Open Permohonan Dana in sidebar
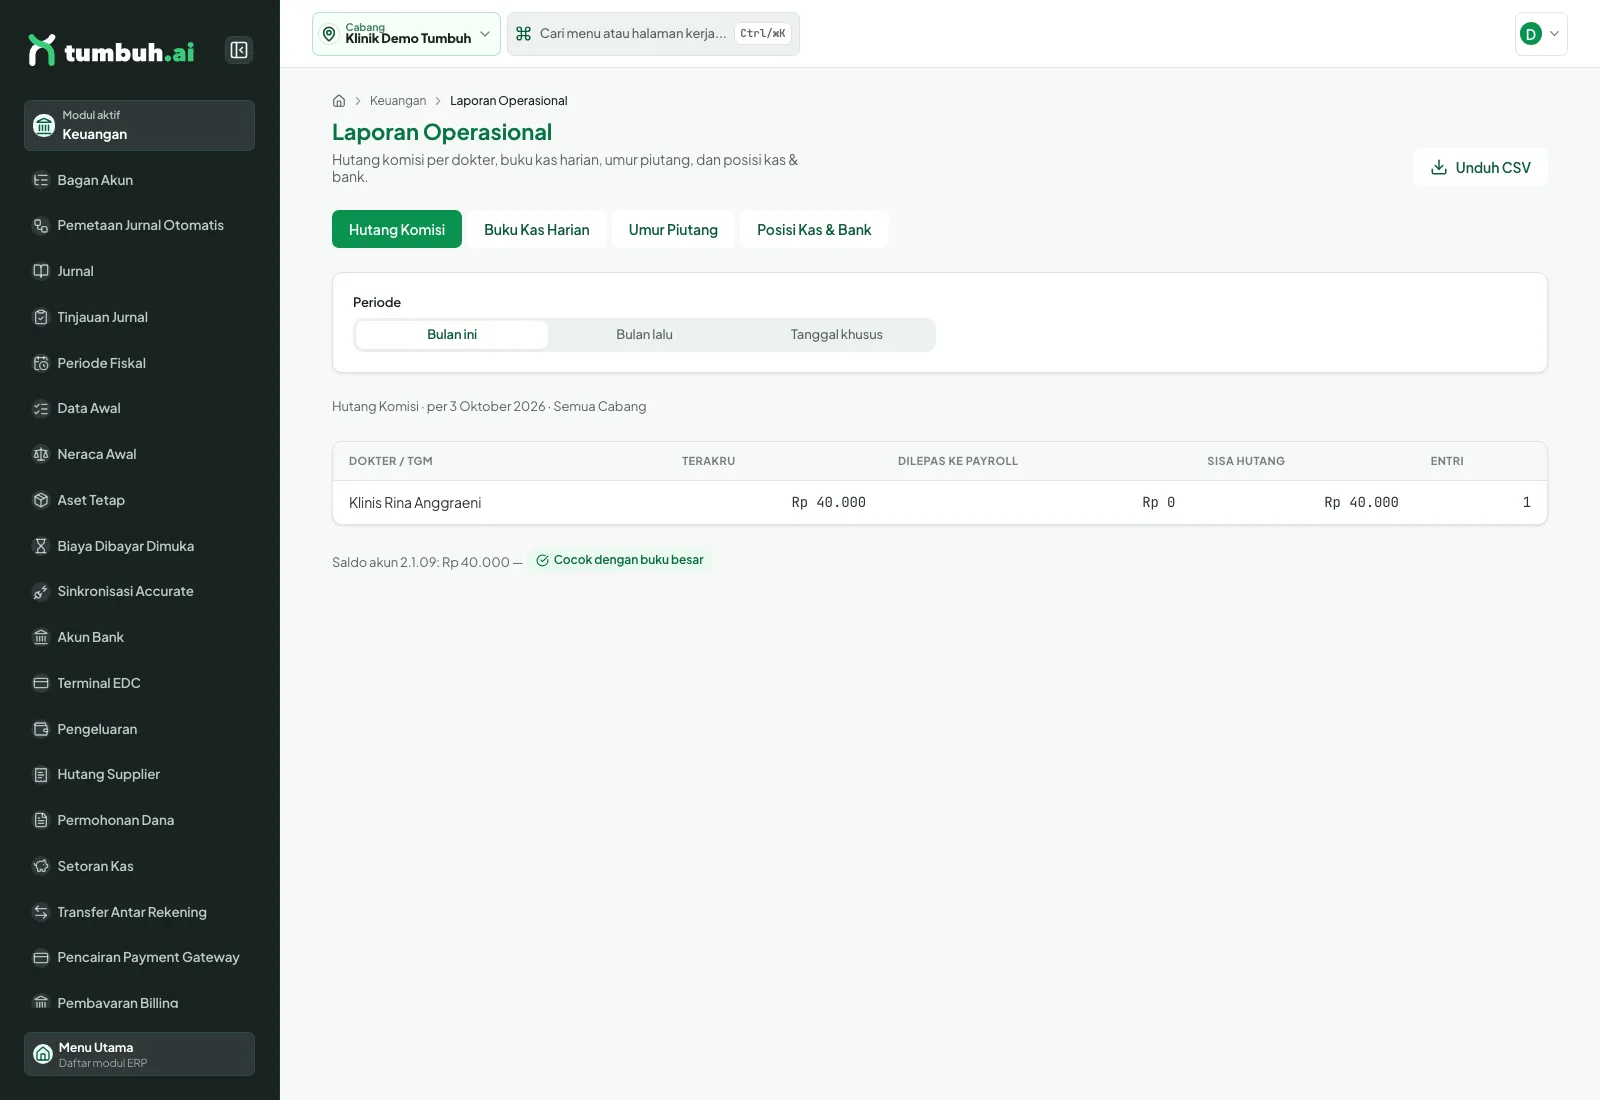1600x1100 pixels. tap(139, 820)
